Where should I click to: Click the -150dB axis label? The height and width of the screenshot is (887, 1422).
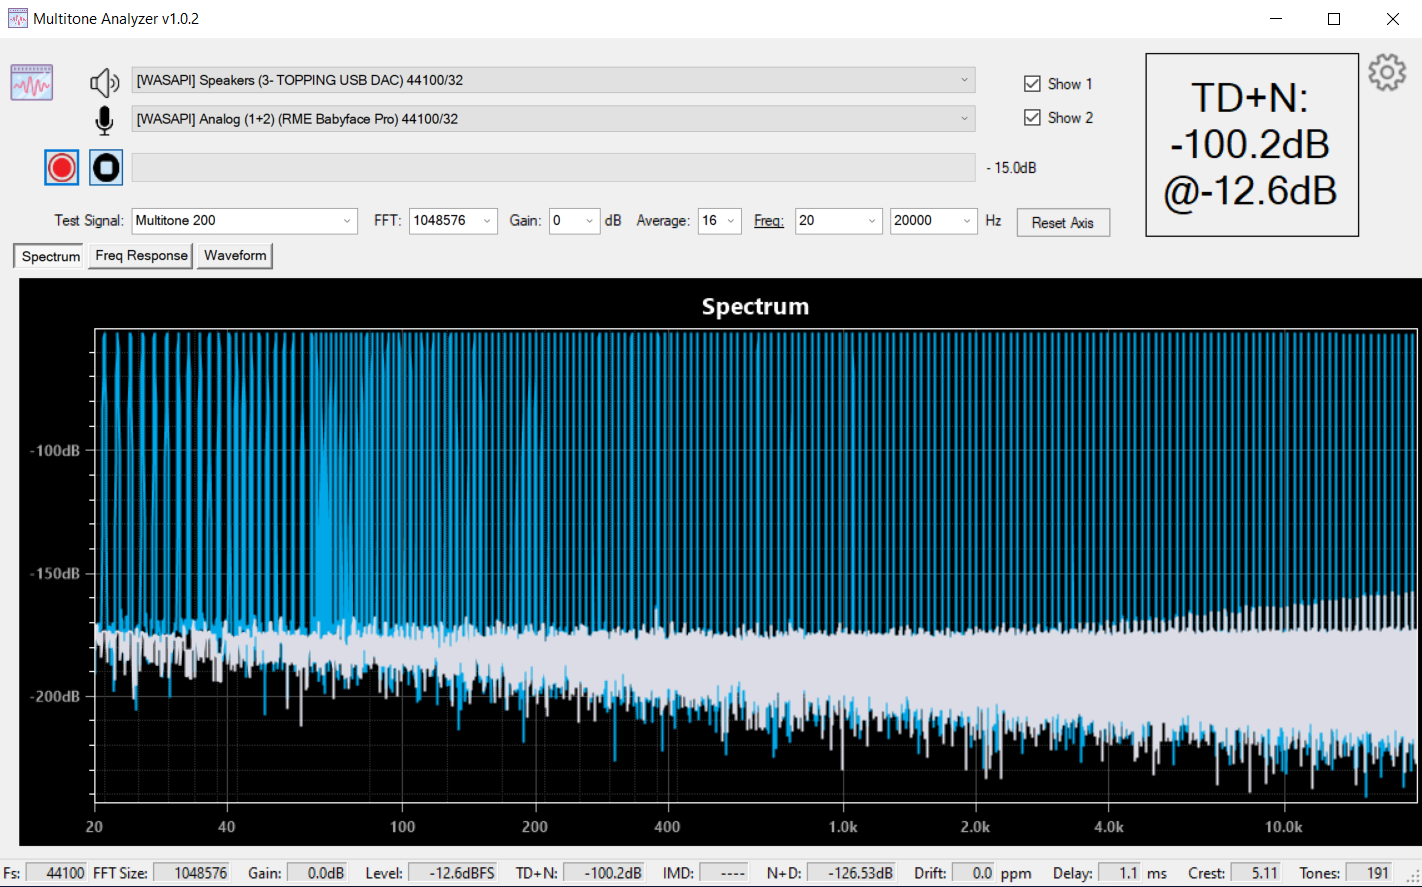(55, 574)
